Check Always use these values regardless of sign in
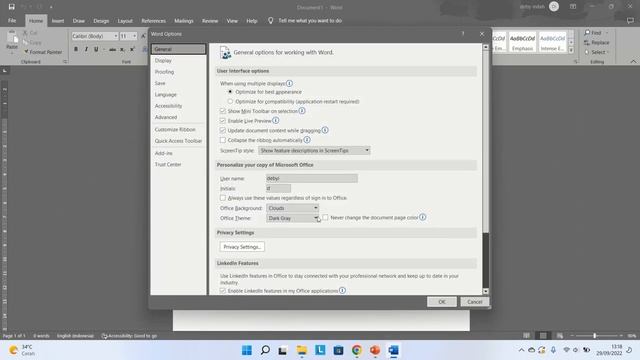Image resolution: width=640 pixels, height=360 pixels. point(222,198)
